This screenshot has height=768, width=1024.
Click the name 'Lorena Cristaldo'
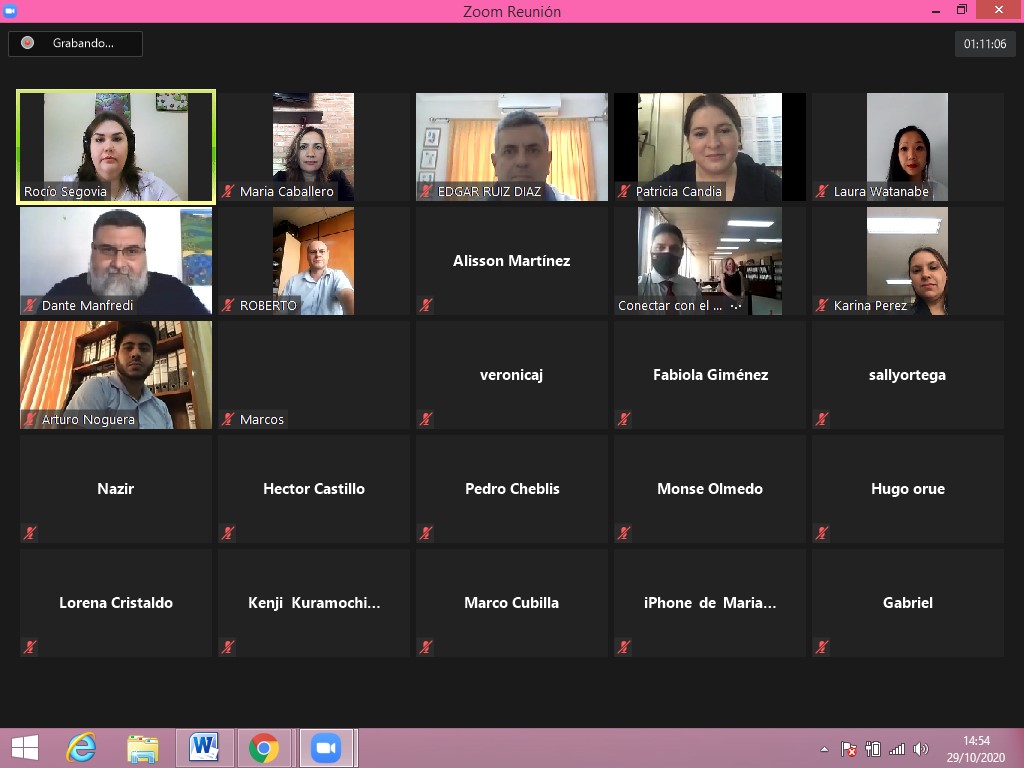pyautogui.click(x=116, y=603)
